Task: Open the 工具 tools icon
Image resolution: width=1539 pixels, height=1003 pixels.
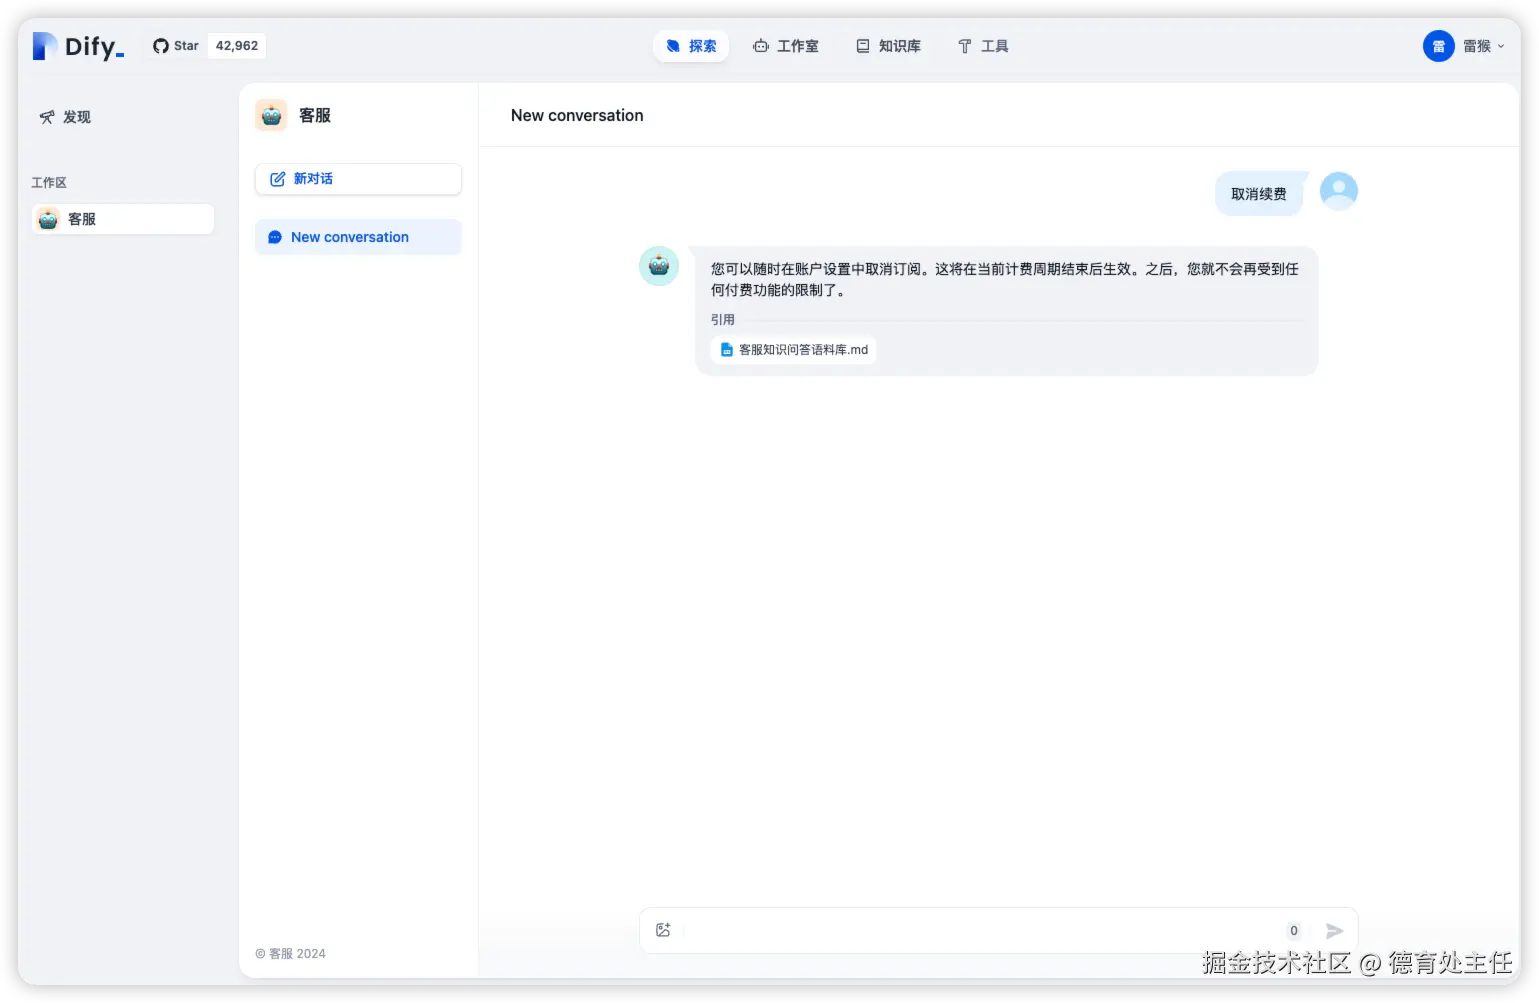Action: 963,46
